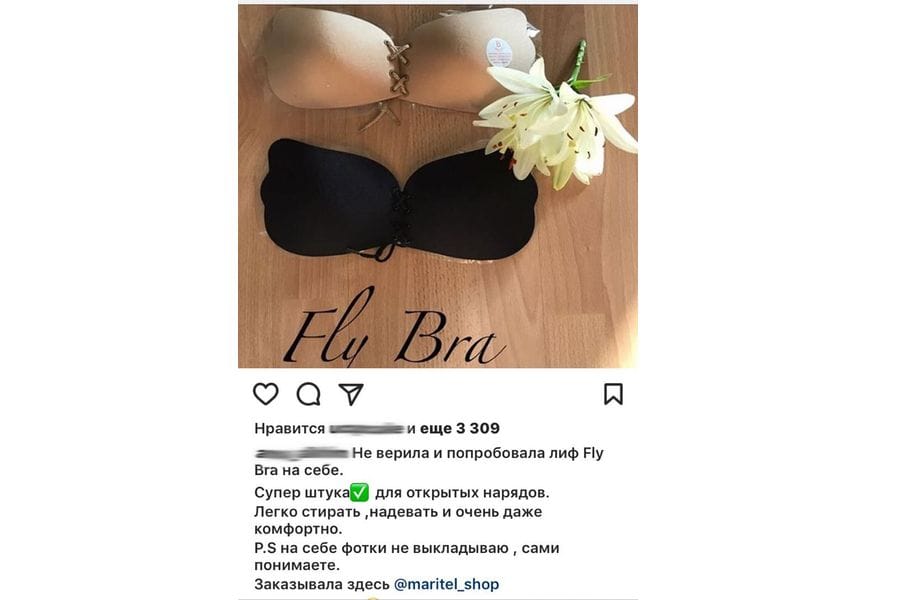910x600 pixels.
Task: Save the post with the bookmark icon
Action: [613, 394]
